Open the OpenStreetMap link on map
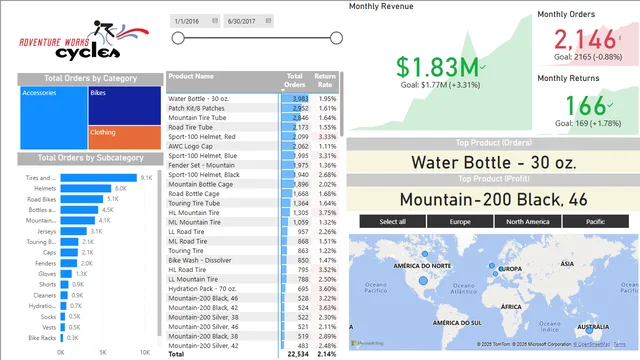This screenshot has height=360, width=640. [592, 344]
